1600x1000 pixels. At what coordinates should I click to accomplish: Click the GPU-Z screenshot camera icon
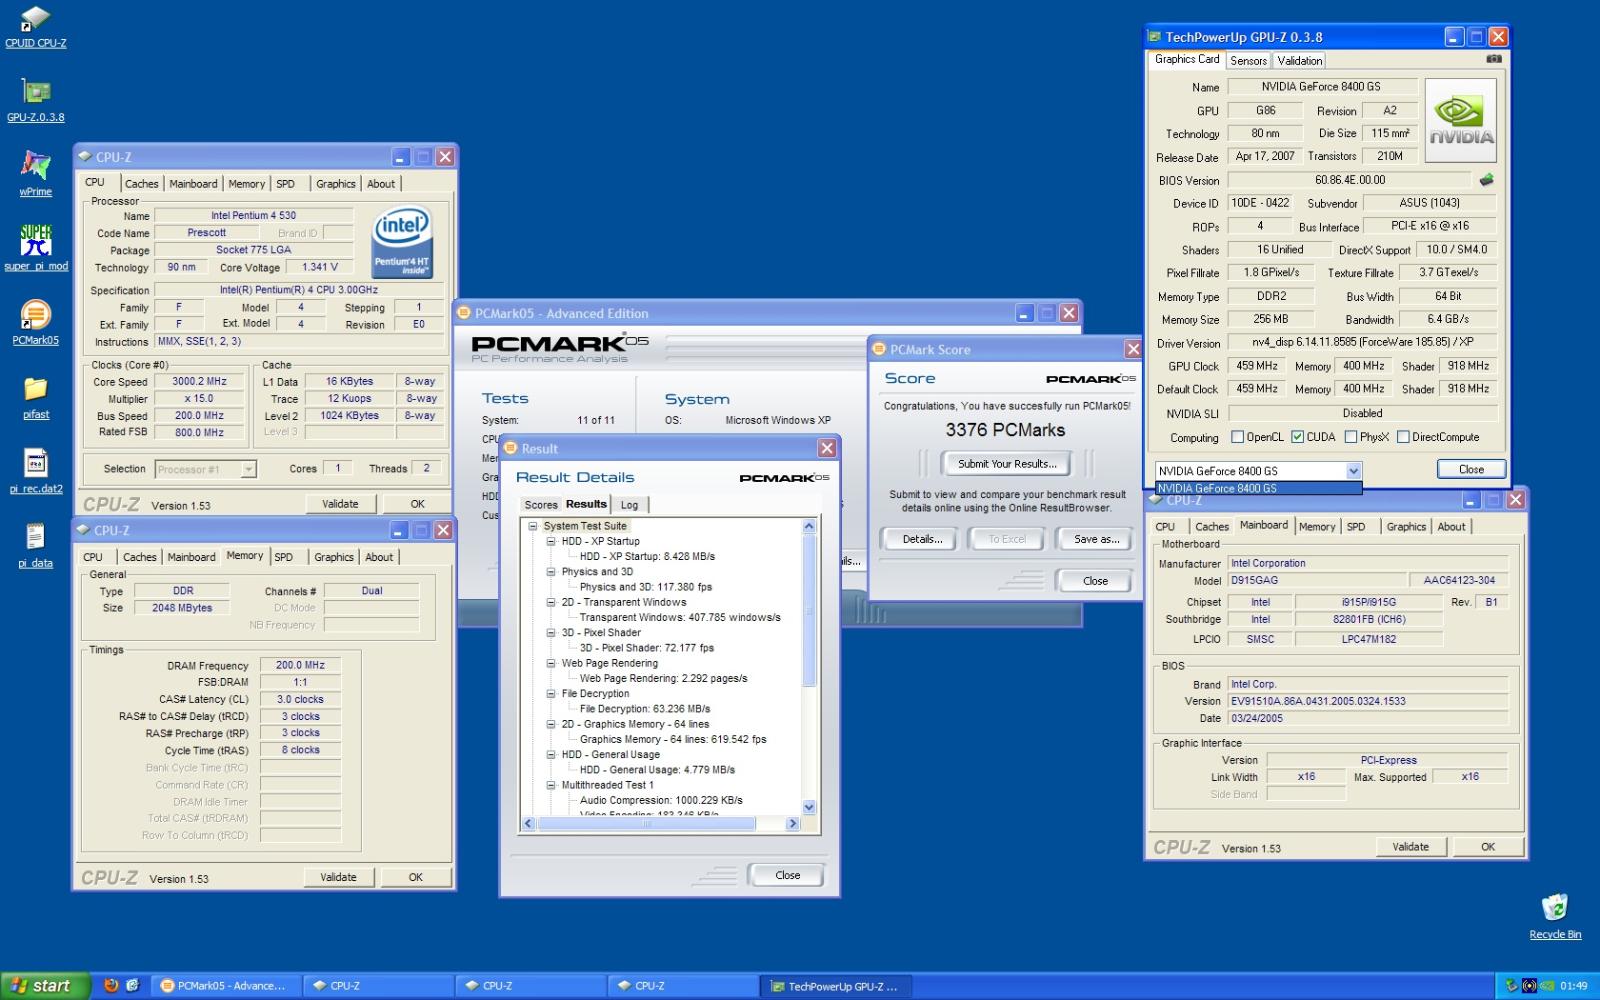click(x=1493, y=59)
